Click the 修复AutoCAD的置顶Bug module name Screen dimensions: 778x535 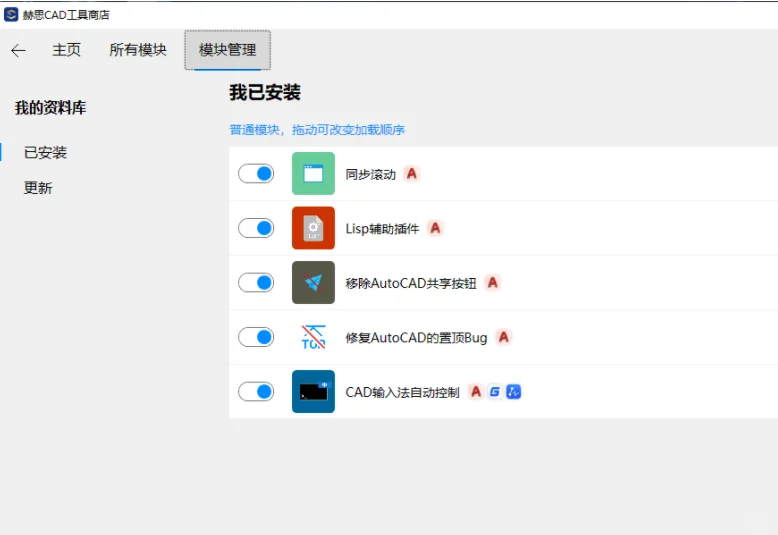(x=416, y=338)
